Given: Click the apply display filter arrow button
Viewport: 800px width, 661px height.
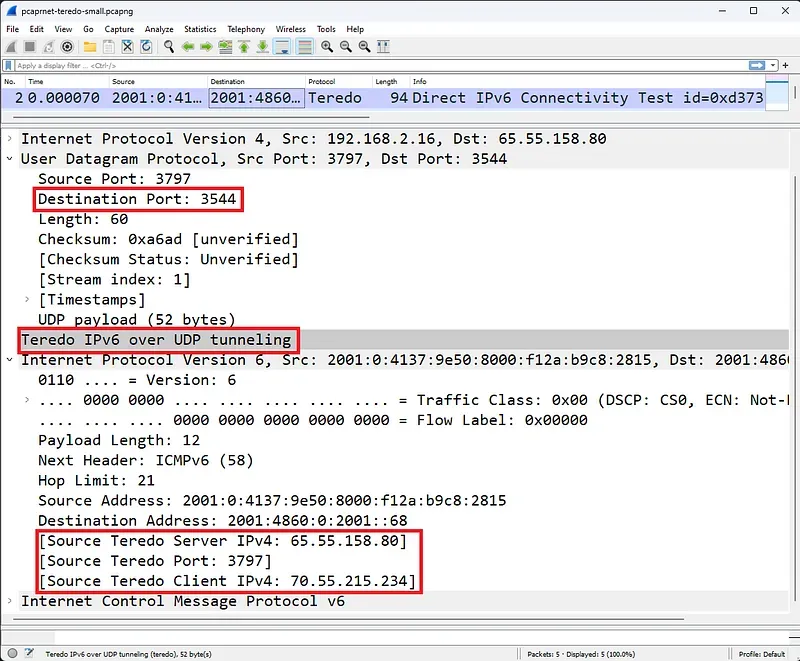Looking at the screenshot, I should [x=757, y=65].
